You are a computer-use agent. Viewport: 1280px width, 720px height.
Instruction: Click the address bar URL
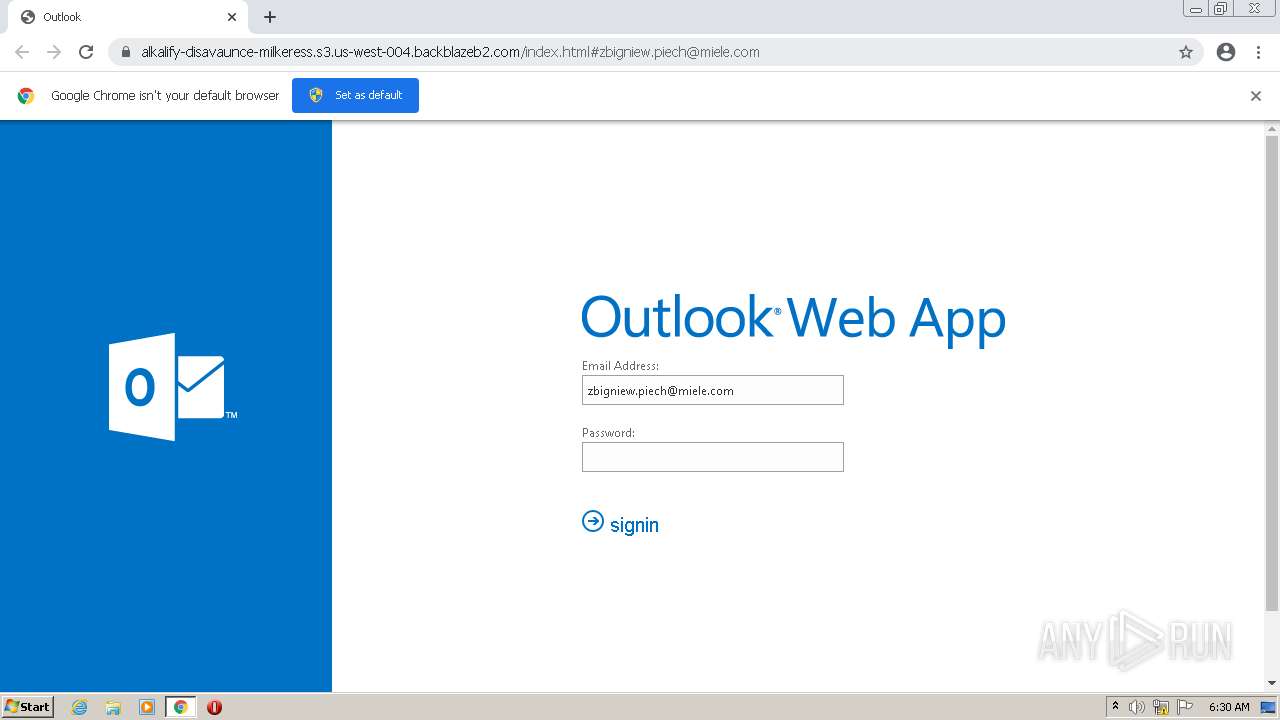point(450,52)
